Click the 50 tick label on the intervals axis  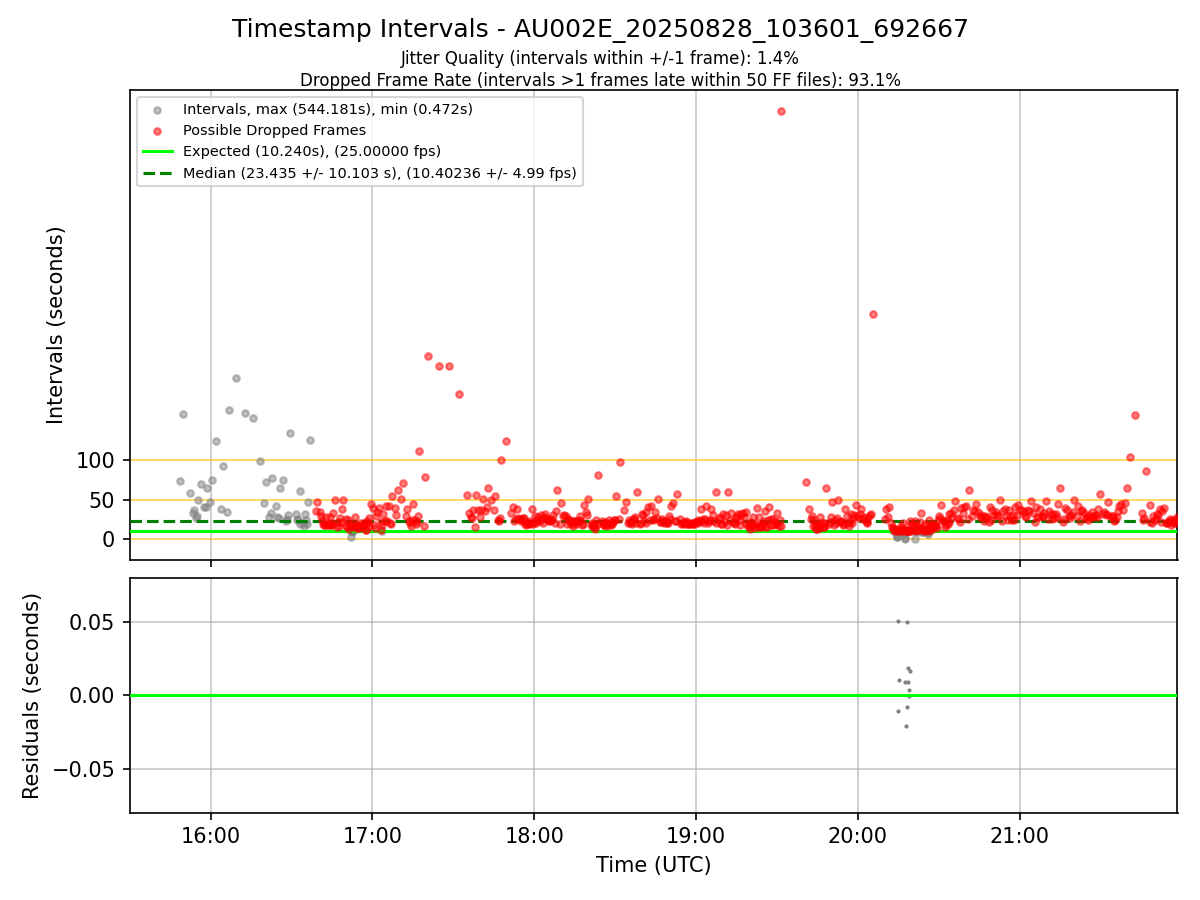coord(103,500)
